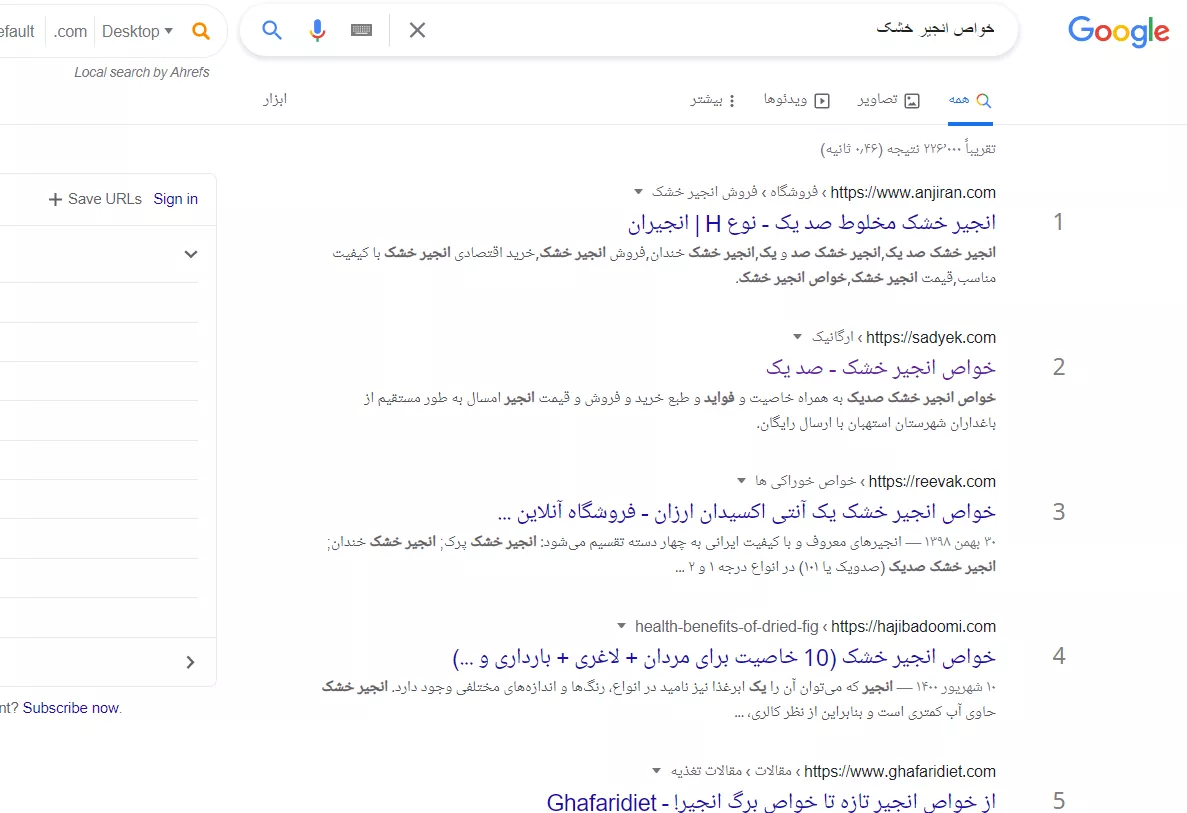Open the sadyek.com result title خواص انجیر خشک - صد یک
The image size is (1187, 813).
[x=880, y=368]
